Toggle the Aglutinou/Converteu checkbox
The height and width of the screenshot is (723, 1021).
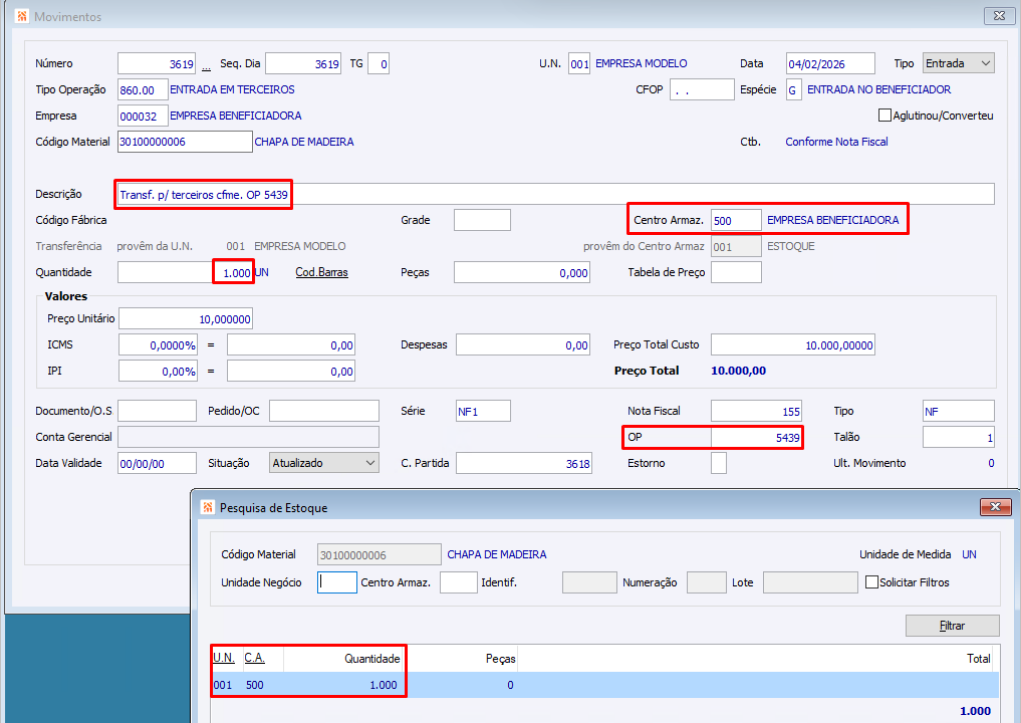(884, 115)
